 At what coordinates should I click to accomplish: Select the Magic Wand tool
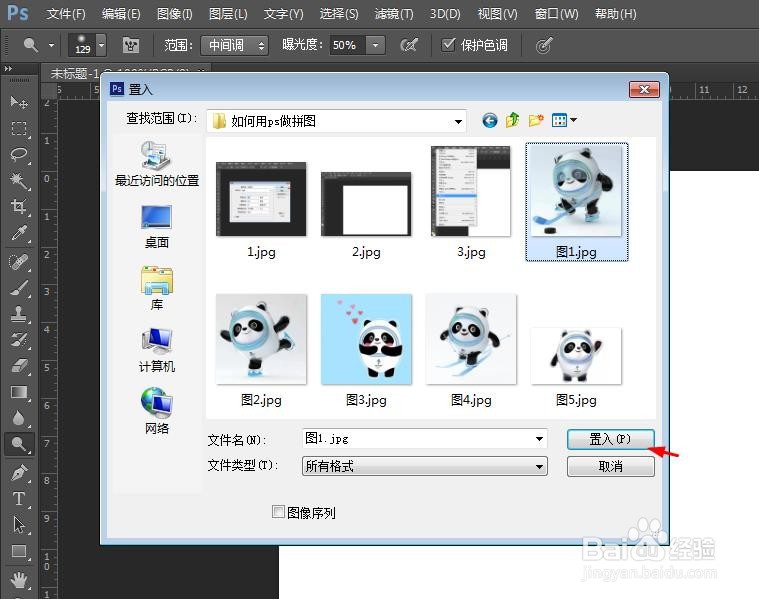pyautogui.click(x=19, y=181)
